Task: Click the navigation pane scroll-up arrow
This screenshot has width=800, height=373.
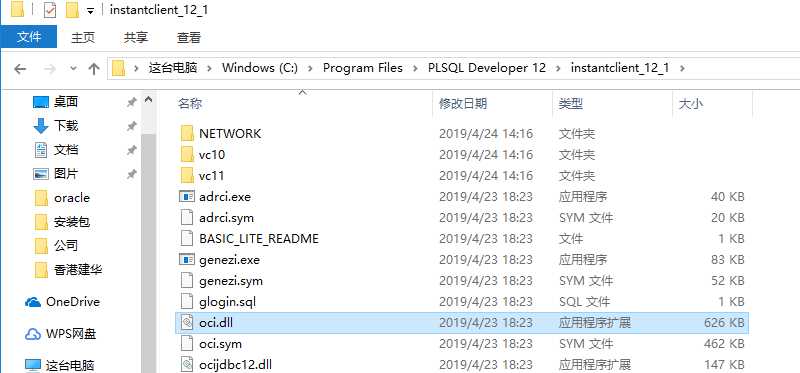Action: coord(148,100)
